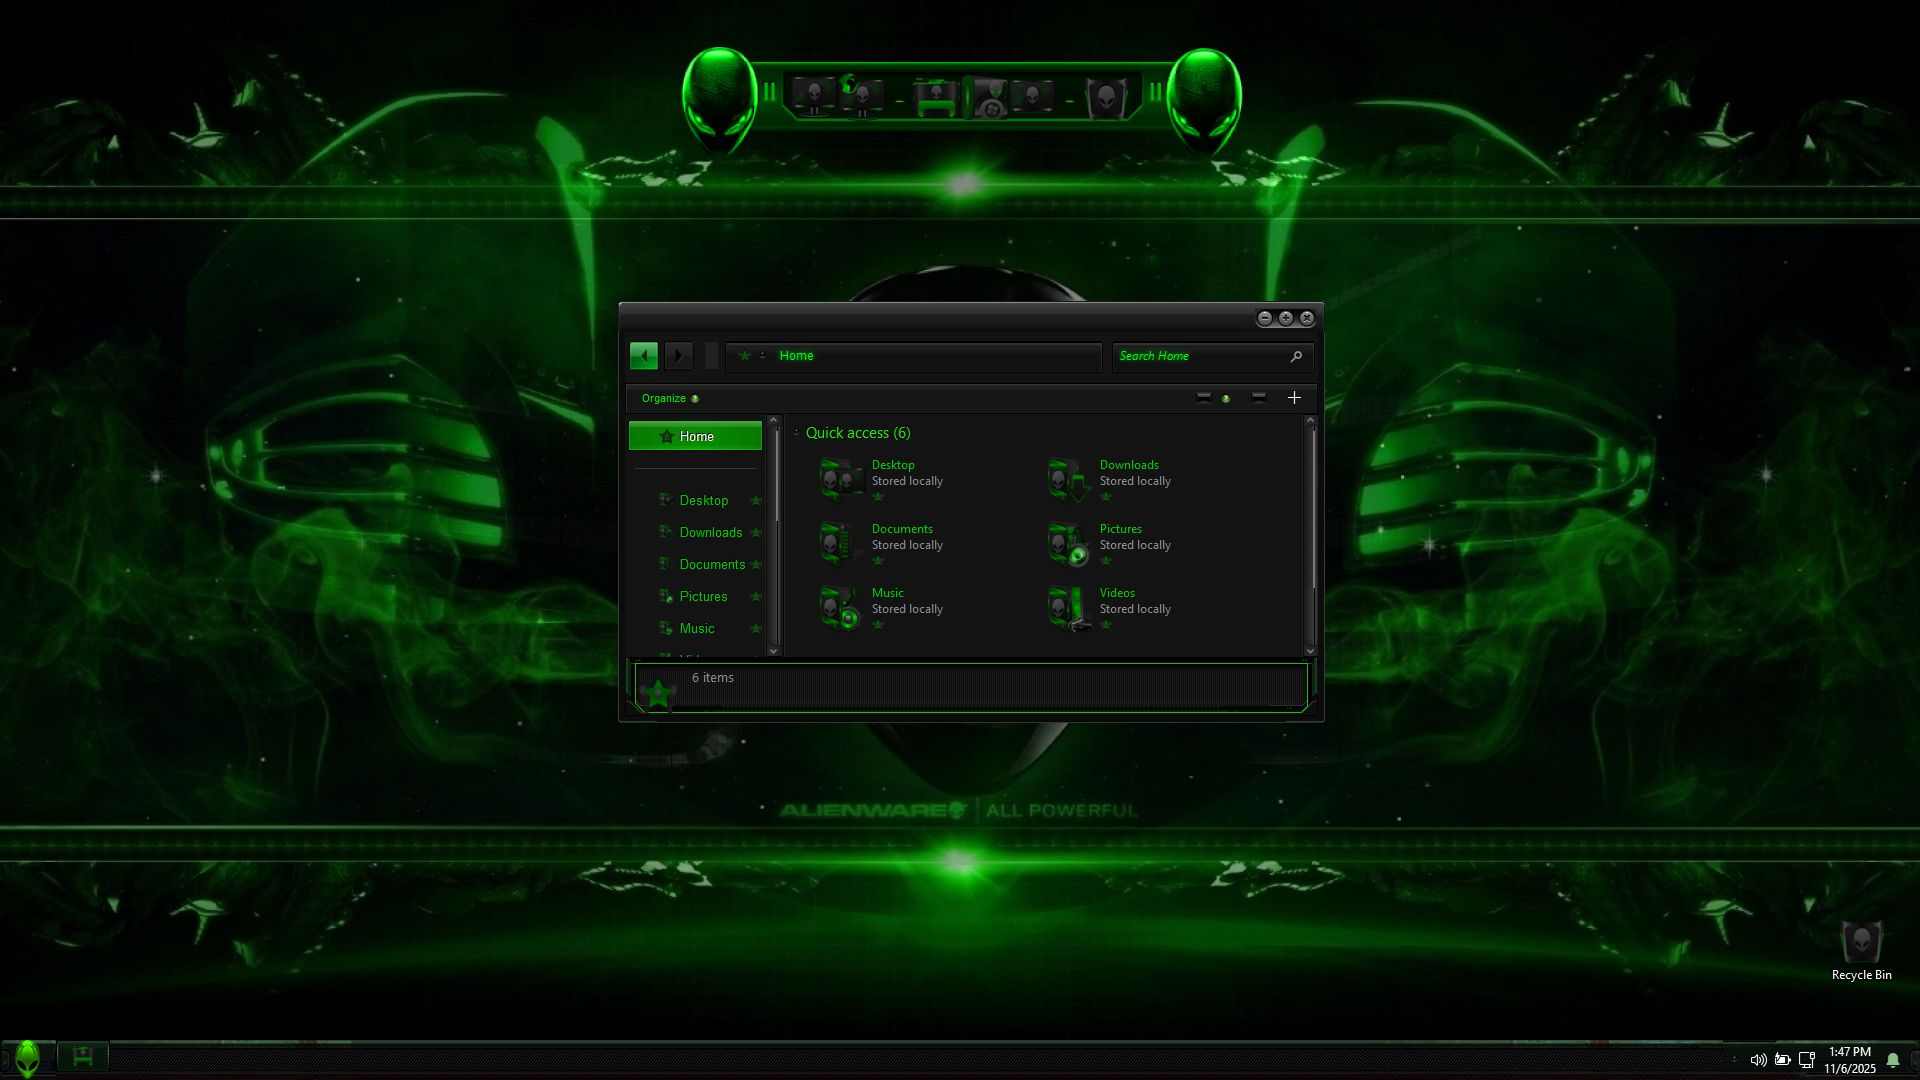Toggle the preview pane button

(1258, 398)
